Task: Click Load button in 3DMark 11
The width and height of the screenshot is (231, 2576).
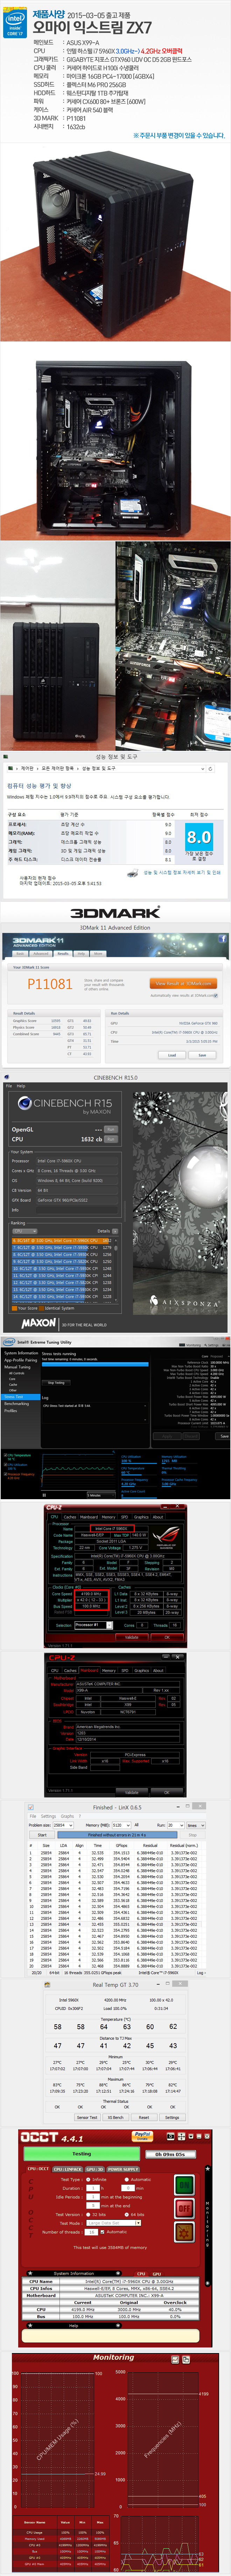Action: click(x=172, y=1055)
